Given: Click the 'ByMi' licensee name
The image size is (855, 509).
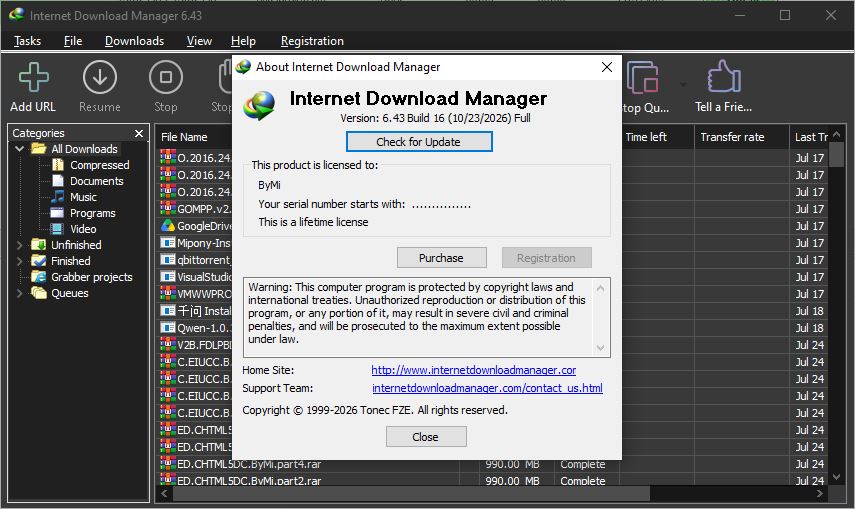Looking at the screenshot, I should [269, 185].
